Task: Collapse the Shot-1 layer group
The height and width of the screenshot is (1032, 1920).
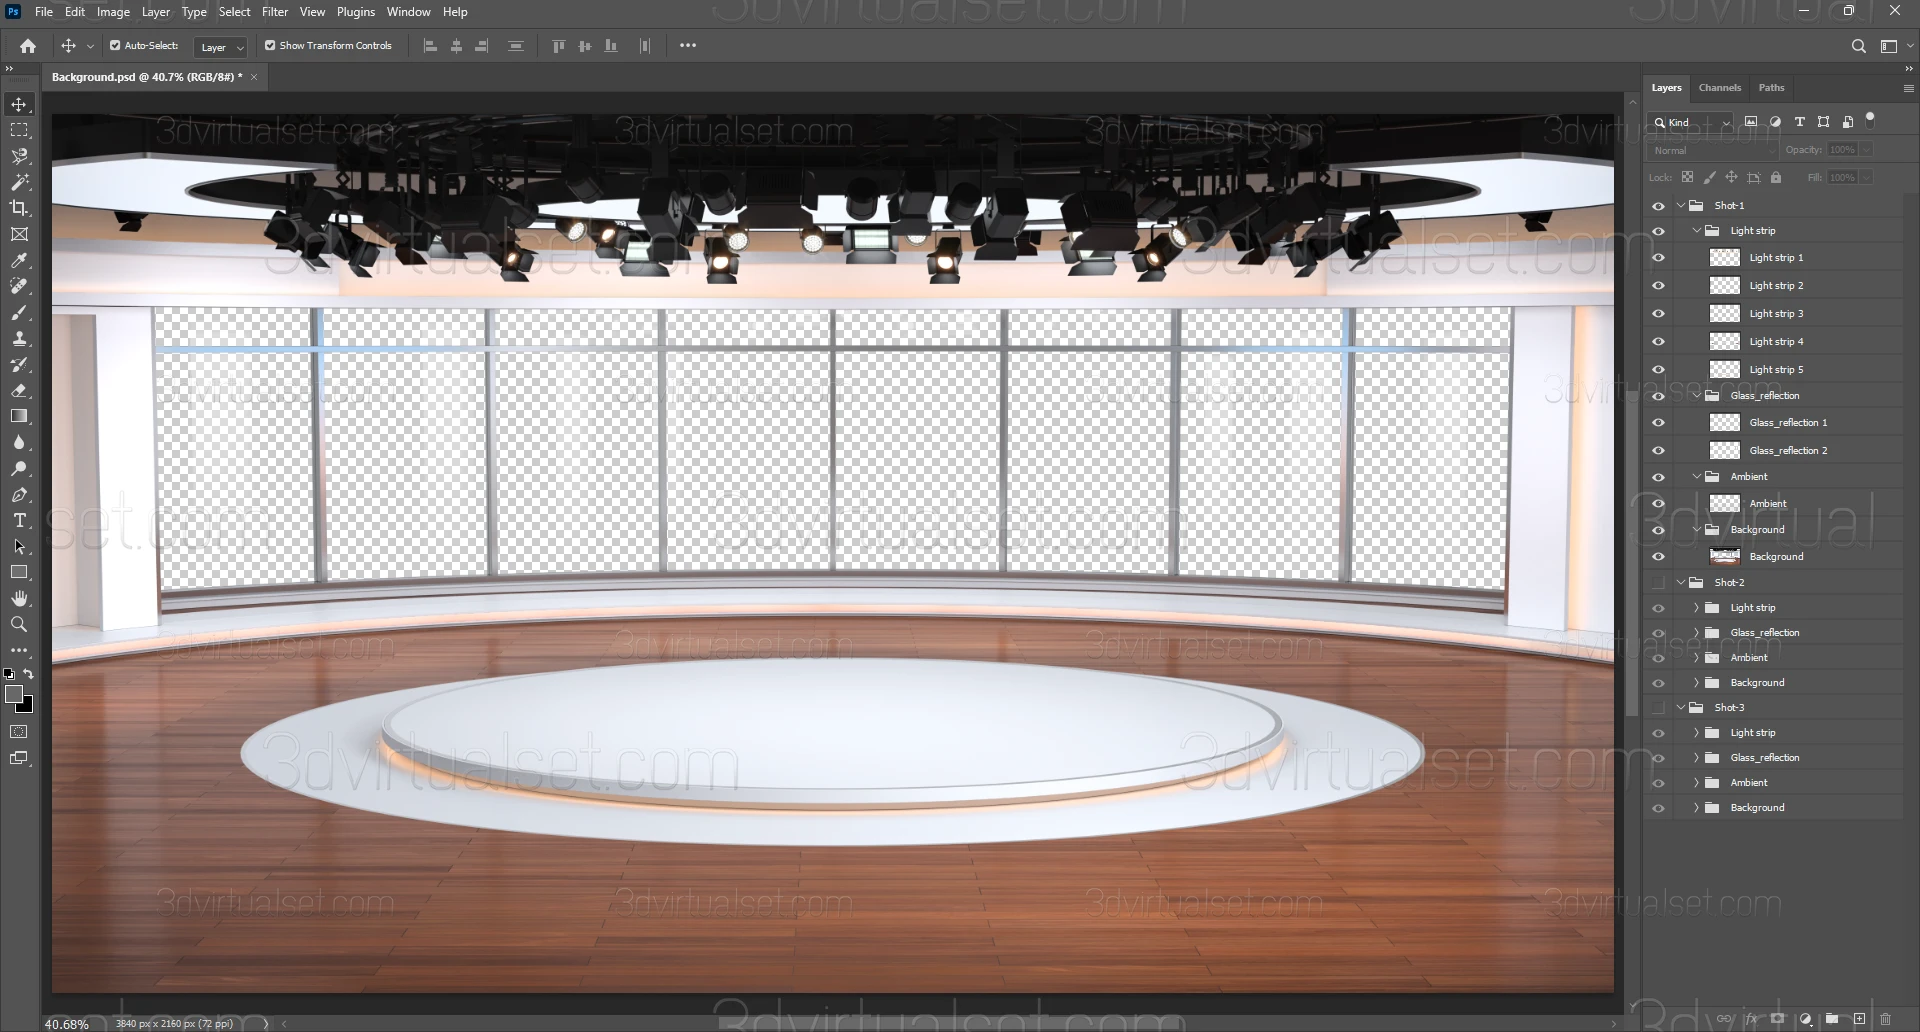Action: (x=1681, y=206)
